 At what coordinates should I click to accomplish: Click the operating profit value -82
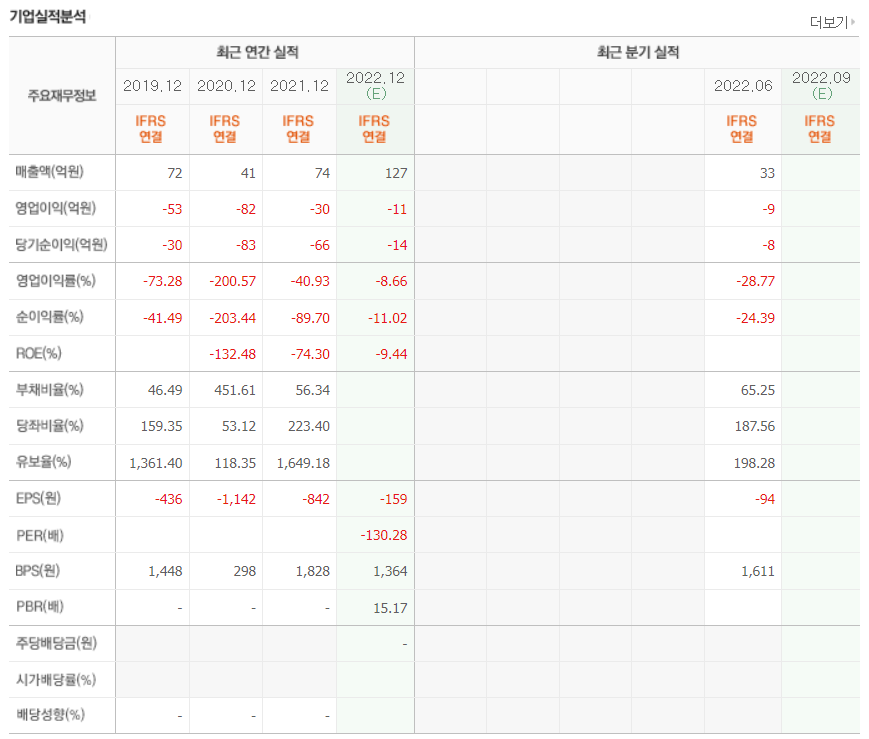click(246, 210)
